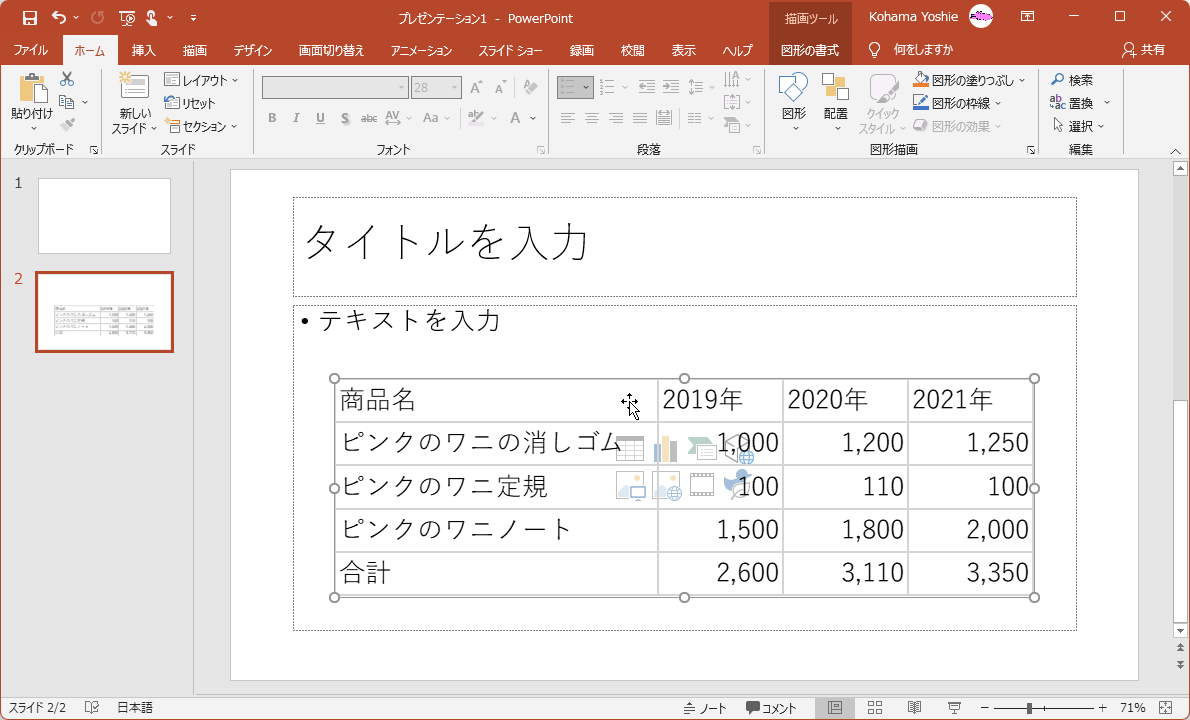
Task: Start slideshow from beginning icon in title bar
Action: [128, 17]
